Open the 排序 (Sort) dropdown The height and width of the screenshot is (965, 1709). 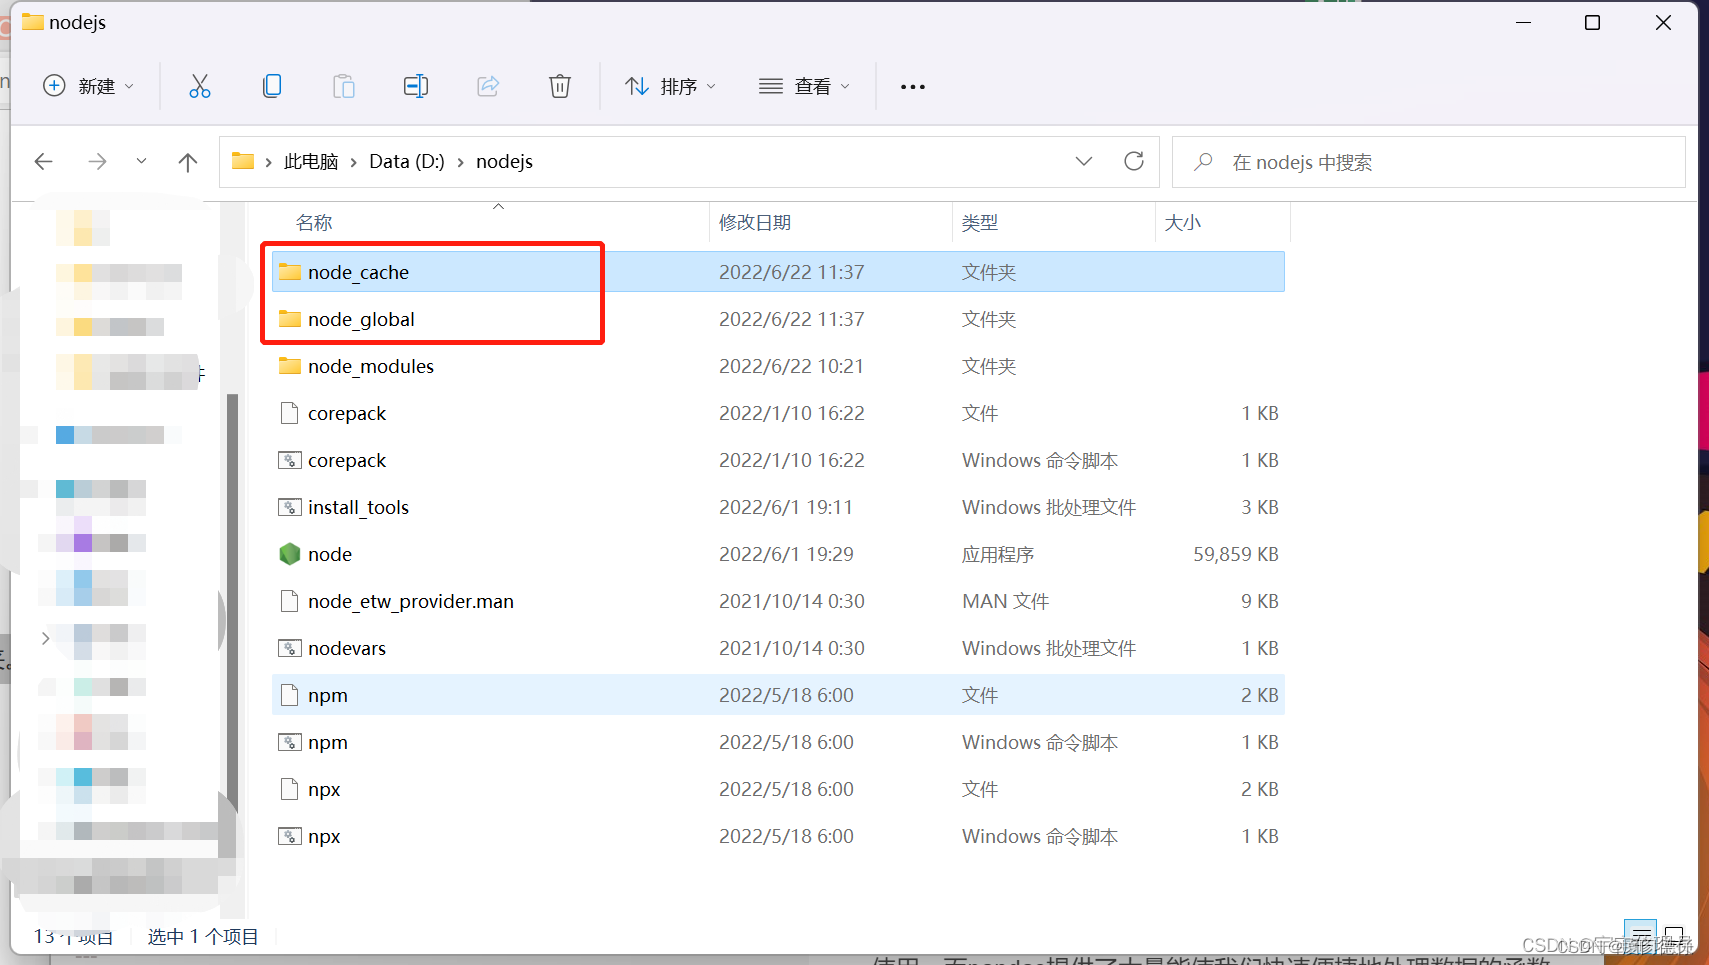(671, 86)
